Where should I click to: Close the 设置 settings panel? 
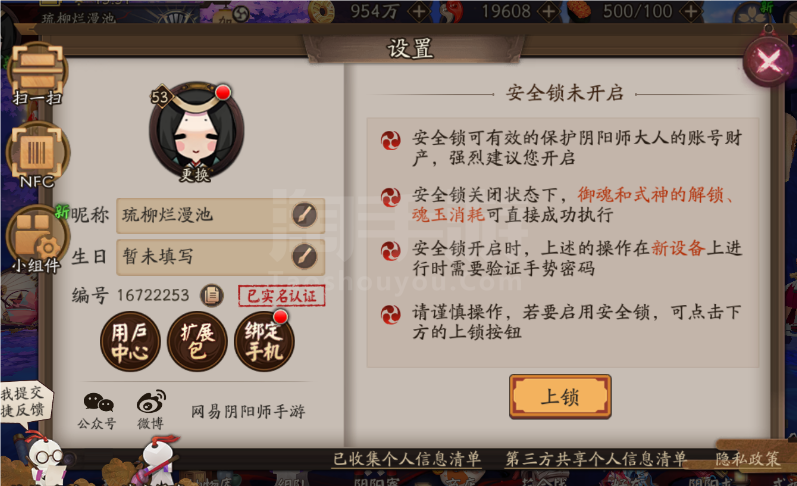769,62
